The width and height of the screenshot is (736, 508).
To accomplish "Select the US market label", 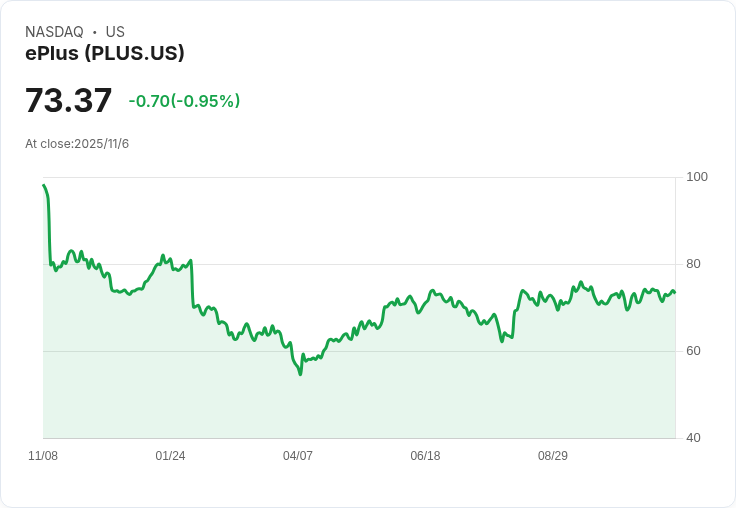I will (115, 32).
